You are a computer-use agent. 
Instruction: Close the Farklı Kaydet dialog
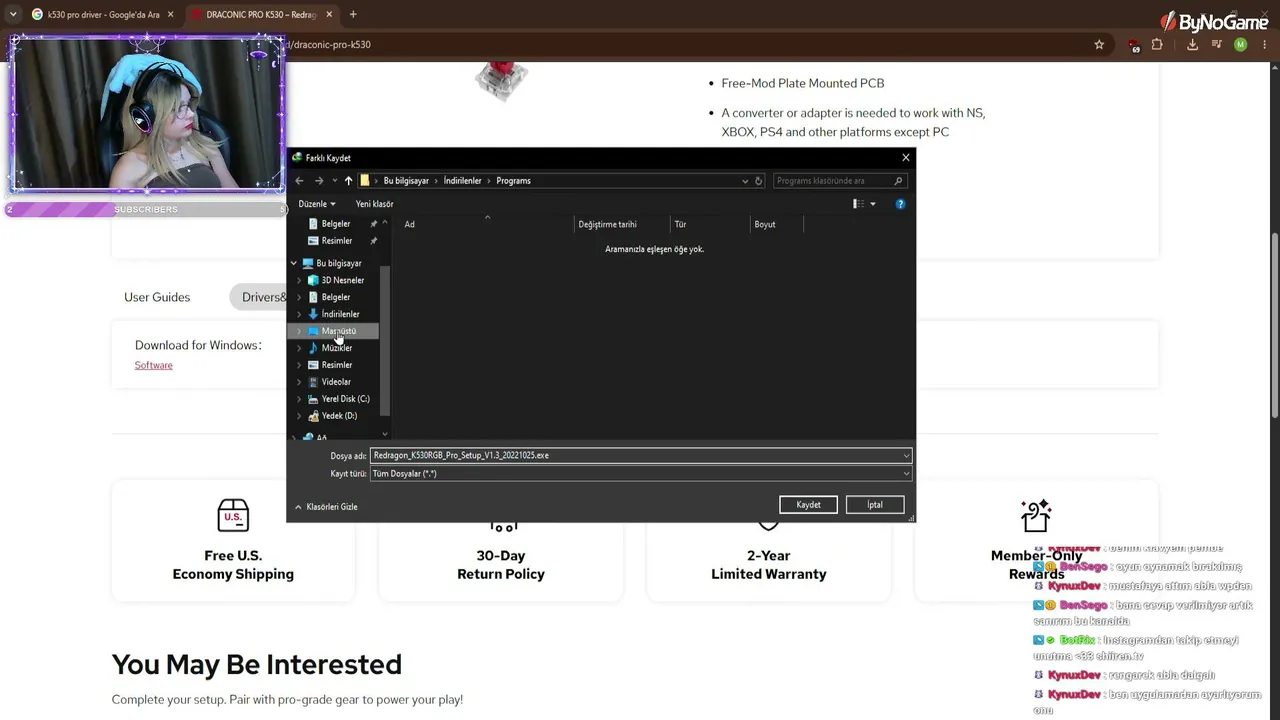click(x=906, y=158)
